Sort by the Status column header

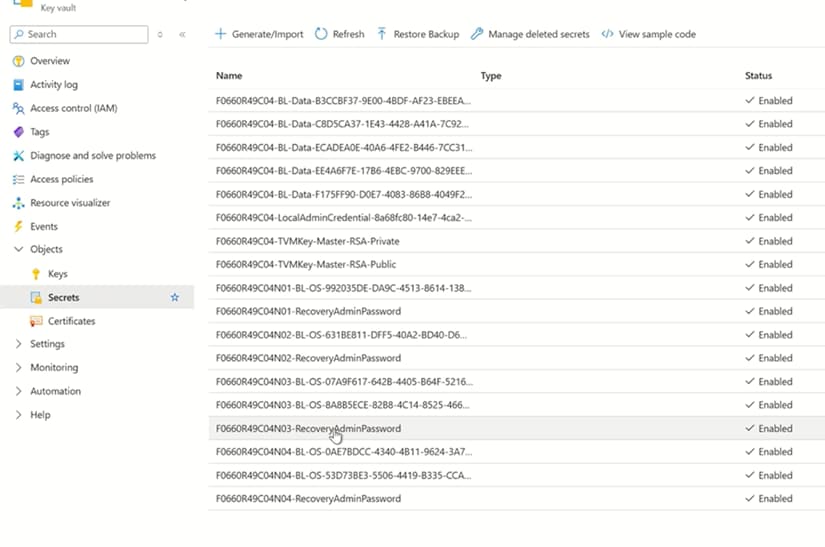tap(758, 76)
